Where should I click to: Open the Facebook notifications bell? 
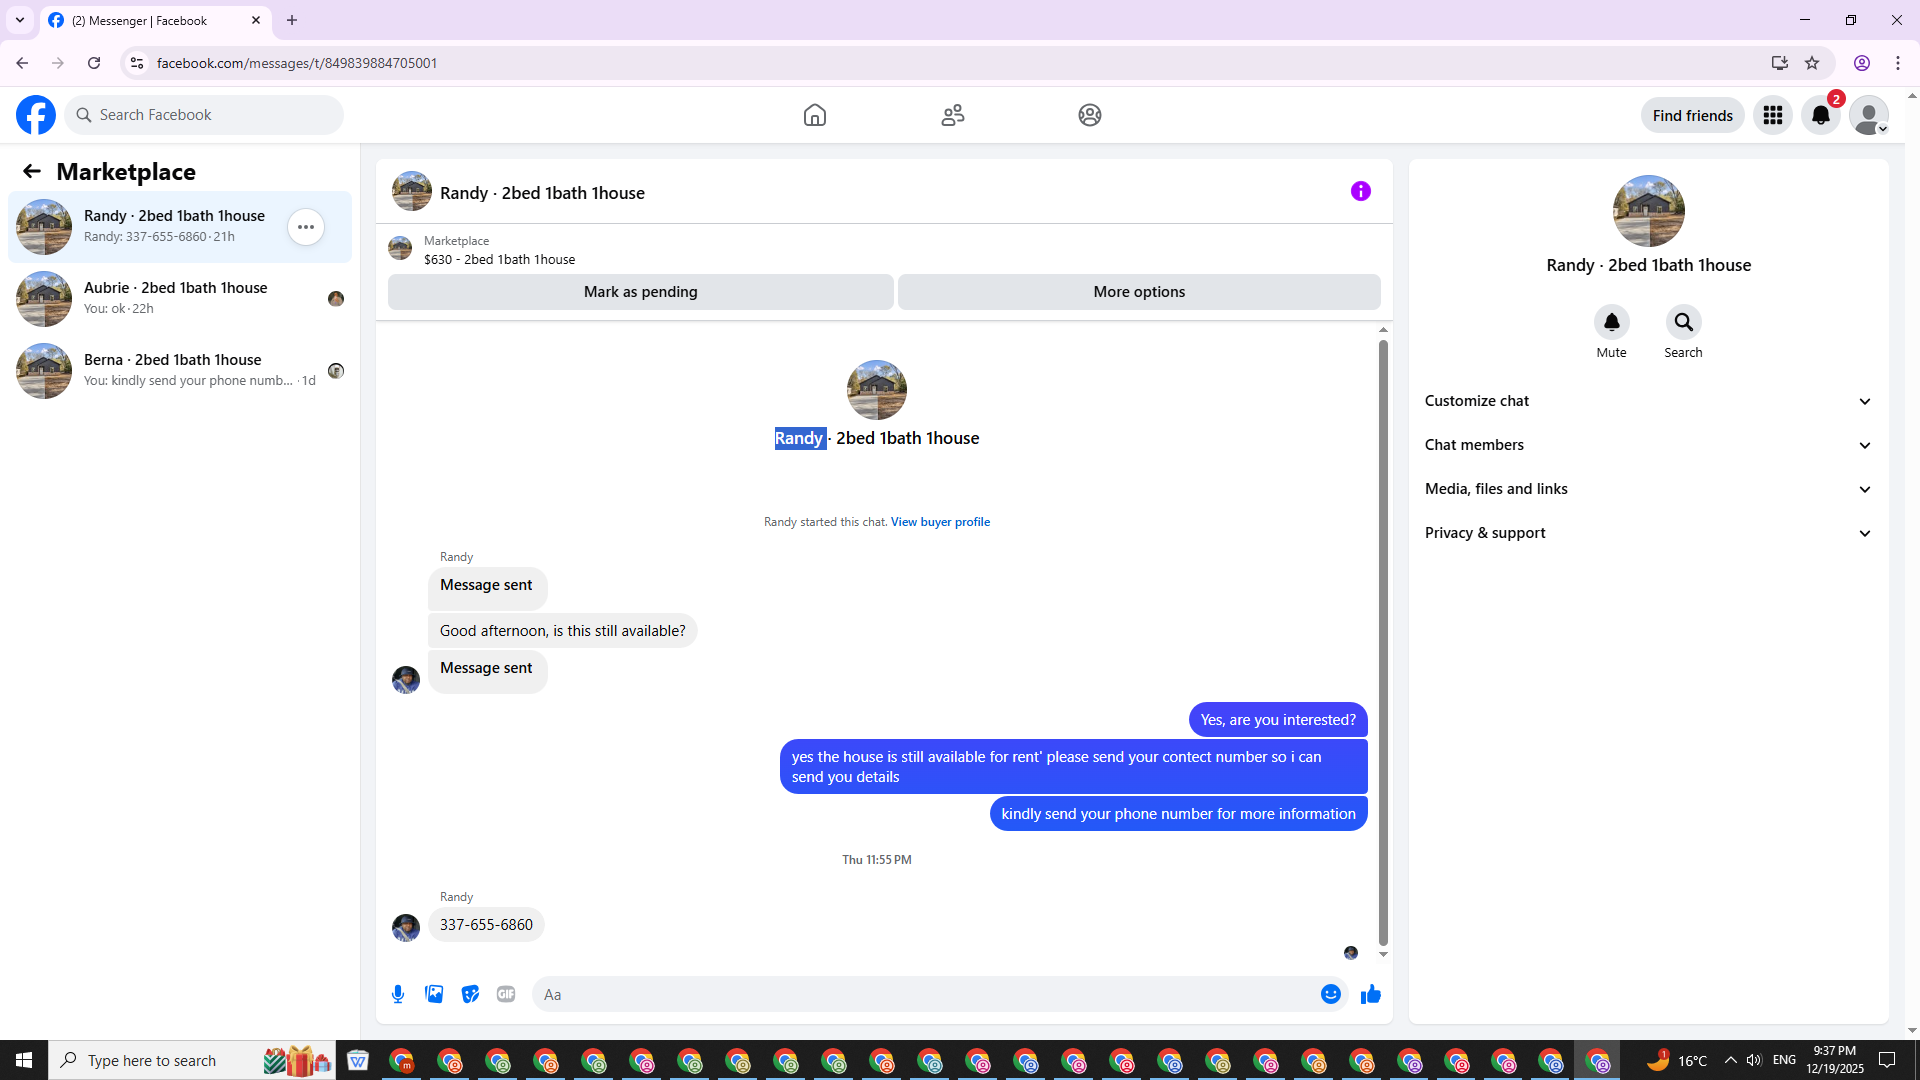point(1821,115)
